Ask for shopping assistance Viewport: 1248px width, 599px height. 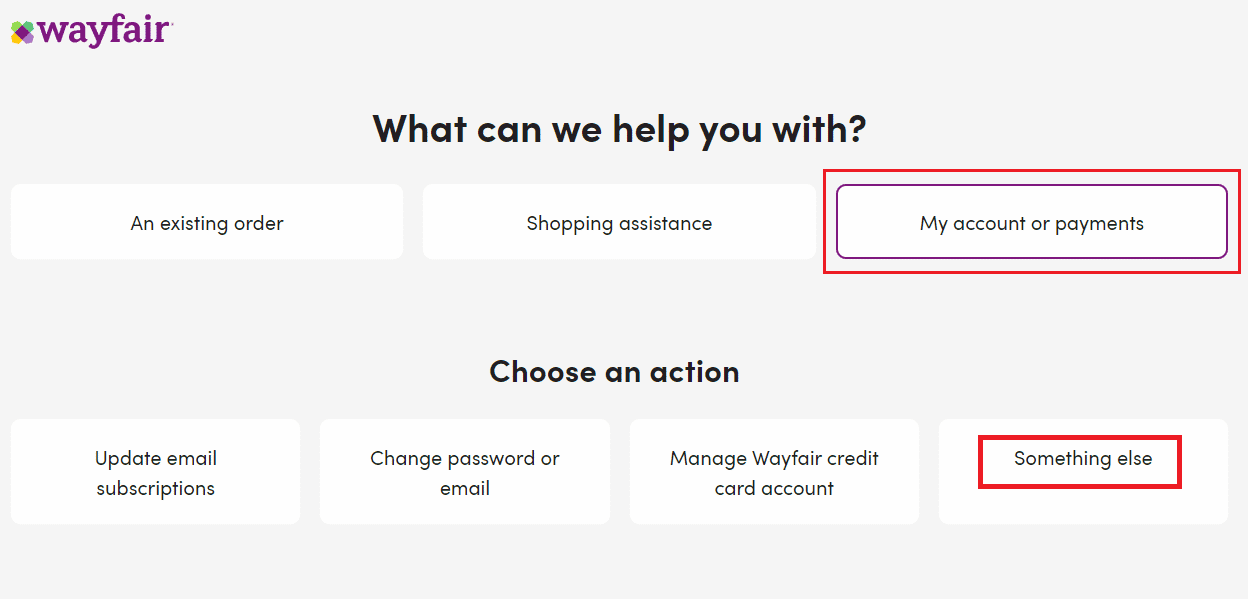(x=619, y=222)
